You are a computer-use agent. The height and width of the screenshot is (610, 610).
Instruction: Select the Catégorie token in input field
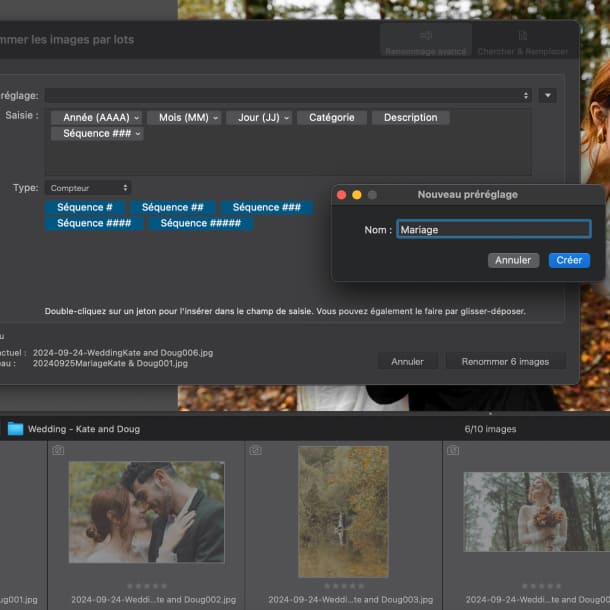coord(331,118)
